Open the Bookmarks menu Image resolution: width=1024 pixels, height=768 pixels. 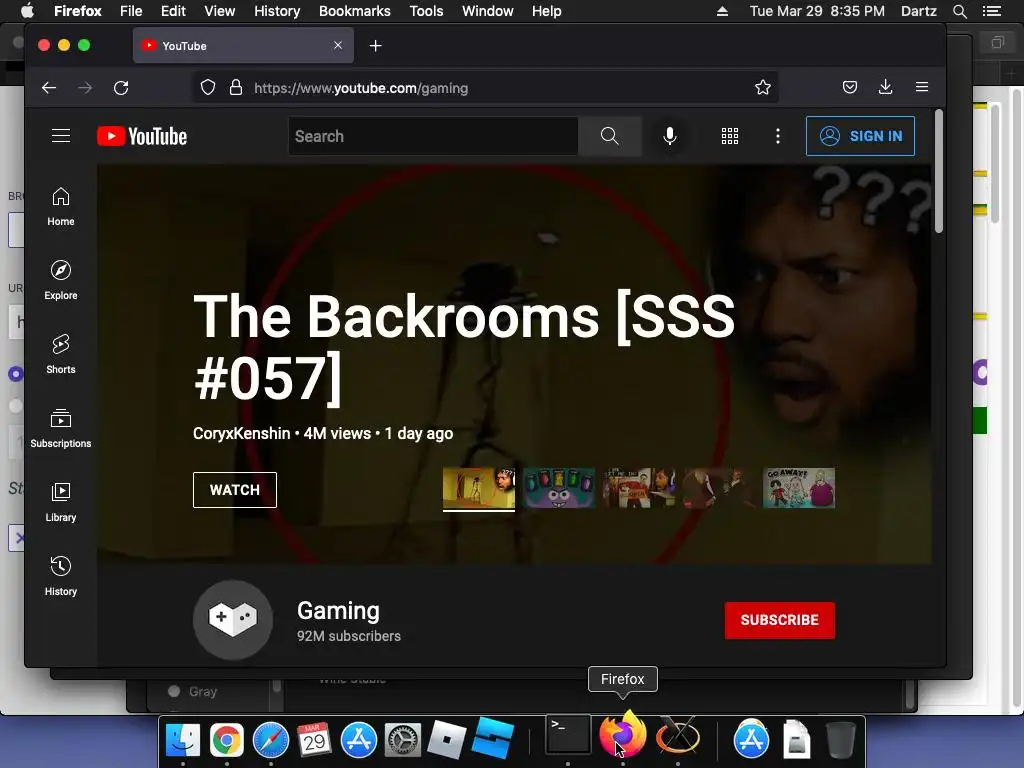355,11
